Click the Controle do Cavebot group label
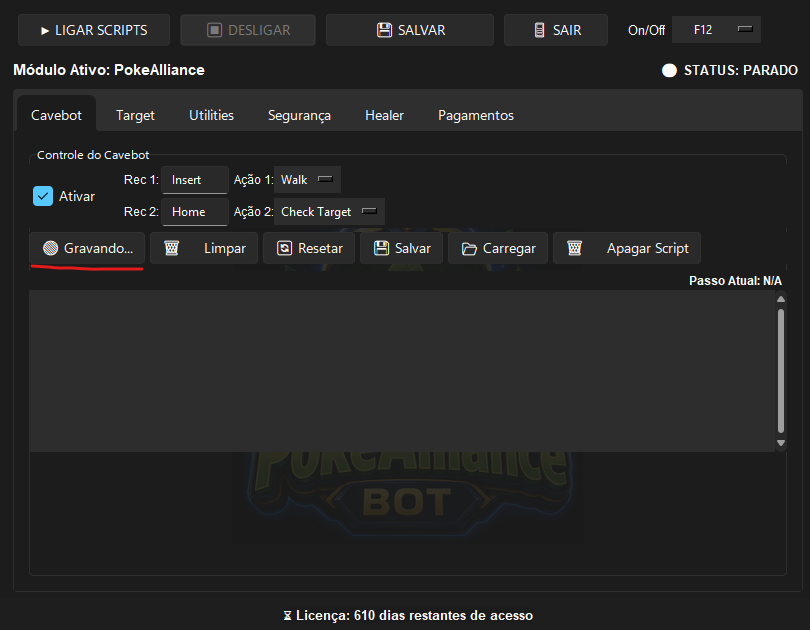 93,155
